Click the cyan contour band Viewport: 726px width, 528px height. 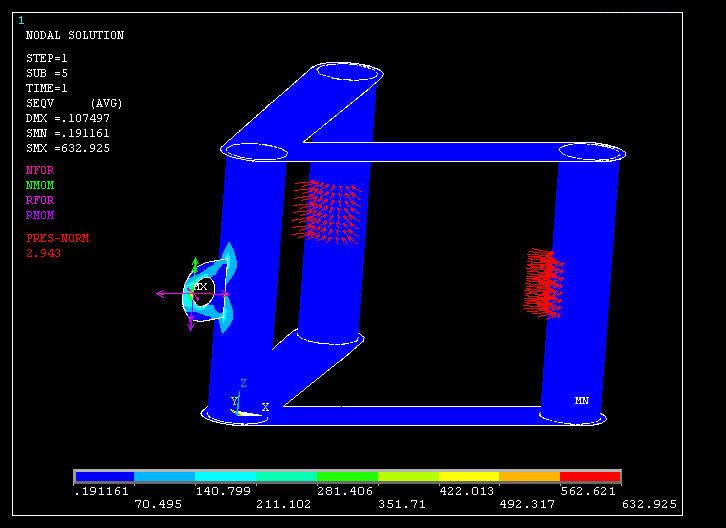point(225,476)
